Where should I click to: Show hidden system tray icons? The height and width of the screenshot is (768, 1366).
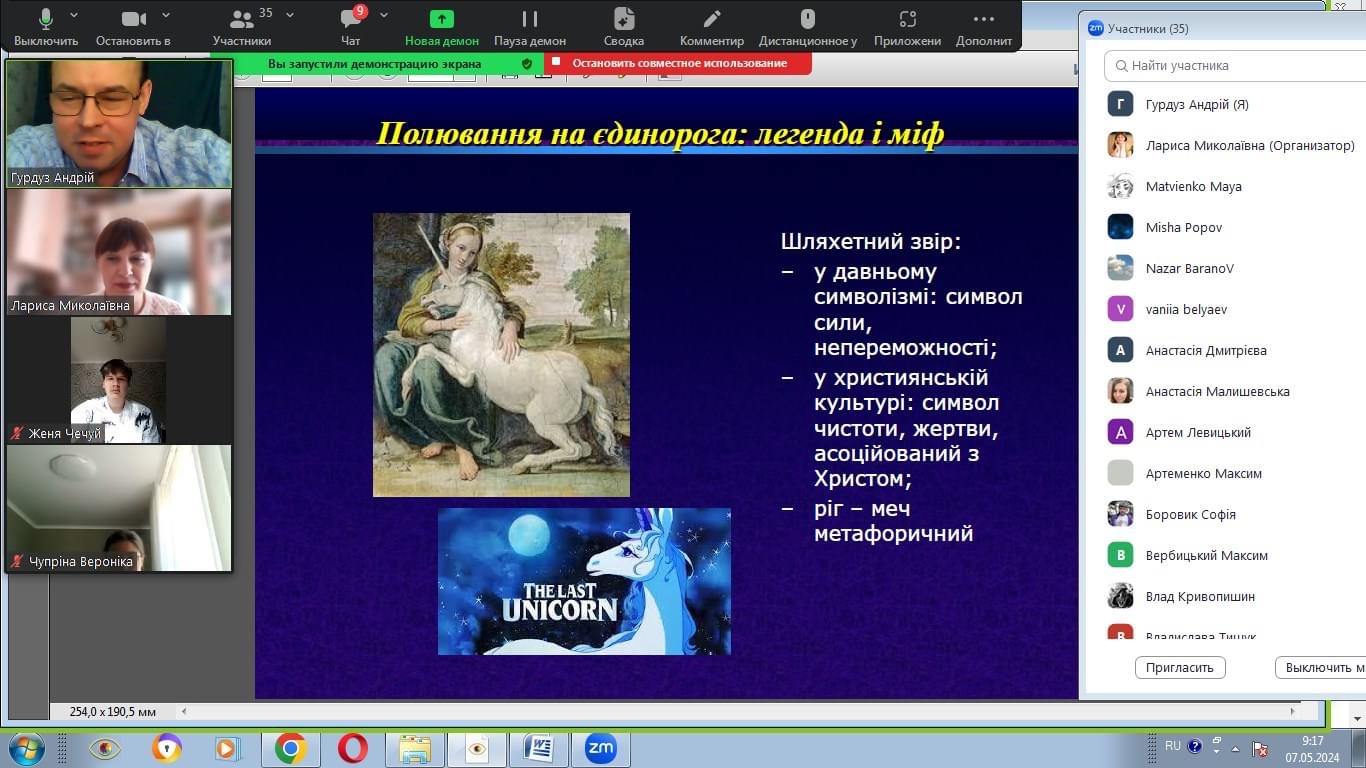[x=1236, y=748]
